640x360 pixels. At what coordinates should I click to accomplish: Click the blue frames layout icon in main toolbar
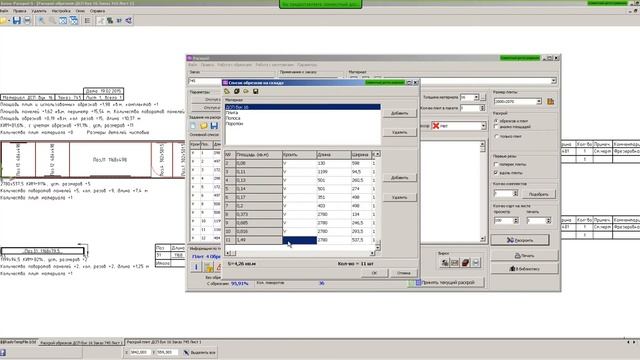coord(74,20)
